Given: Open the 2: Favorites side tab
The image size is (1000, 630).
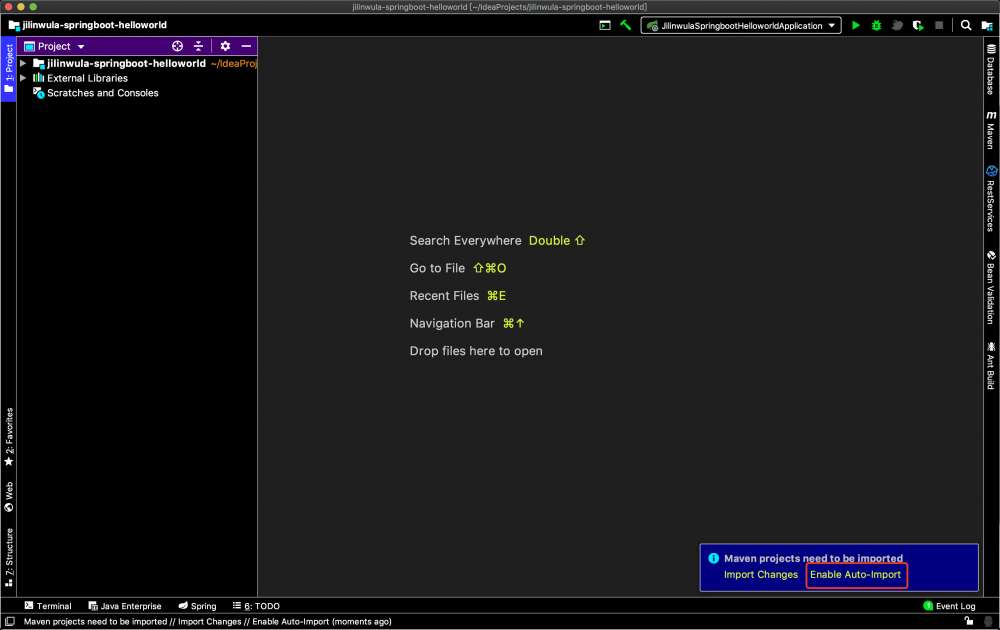Looking at the screenshot, I should (9, 437).
